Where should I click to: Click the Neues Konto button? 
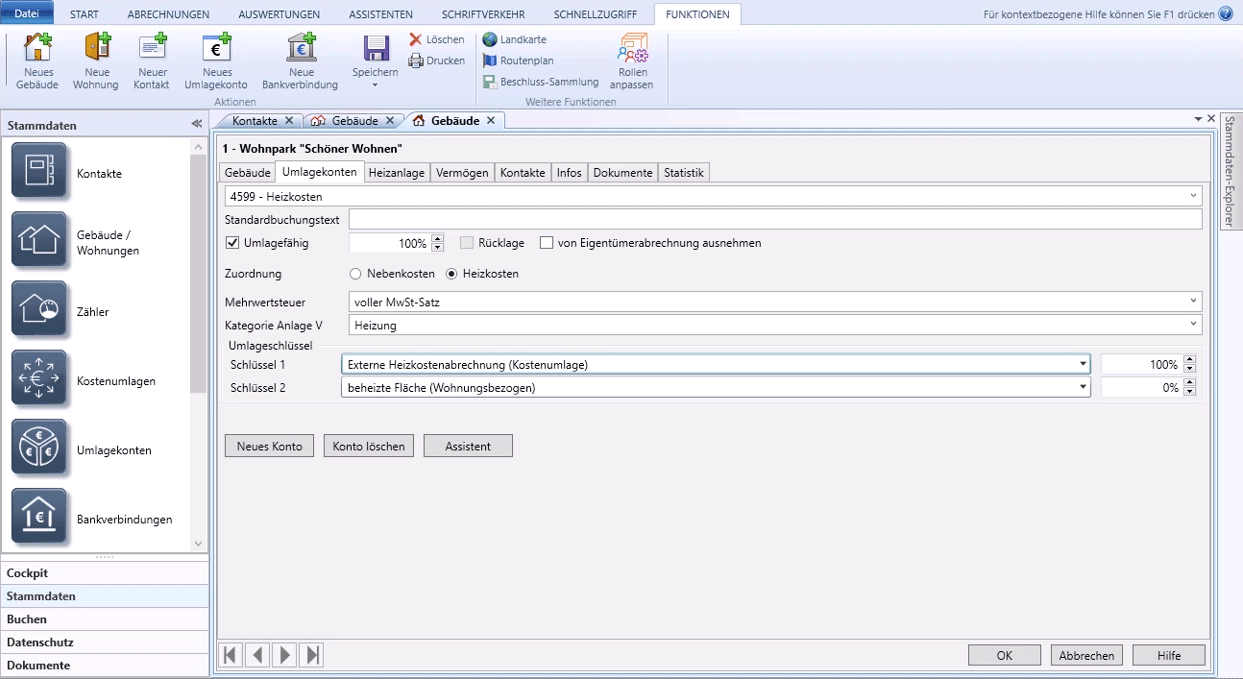(270, 446)
